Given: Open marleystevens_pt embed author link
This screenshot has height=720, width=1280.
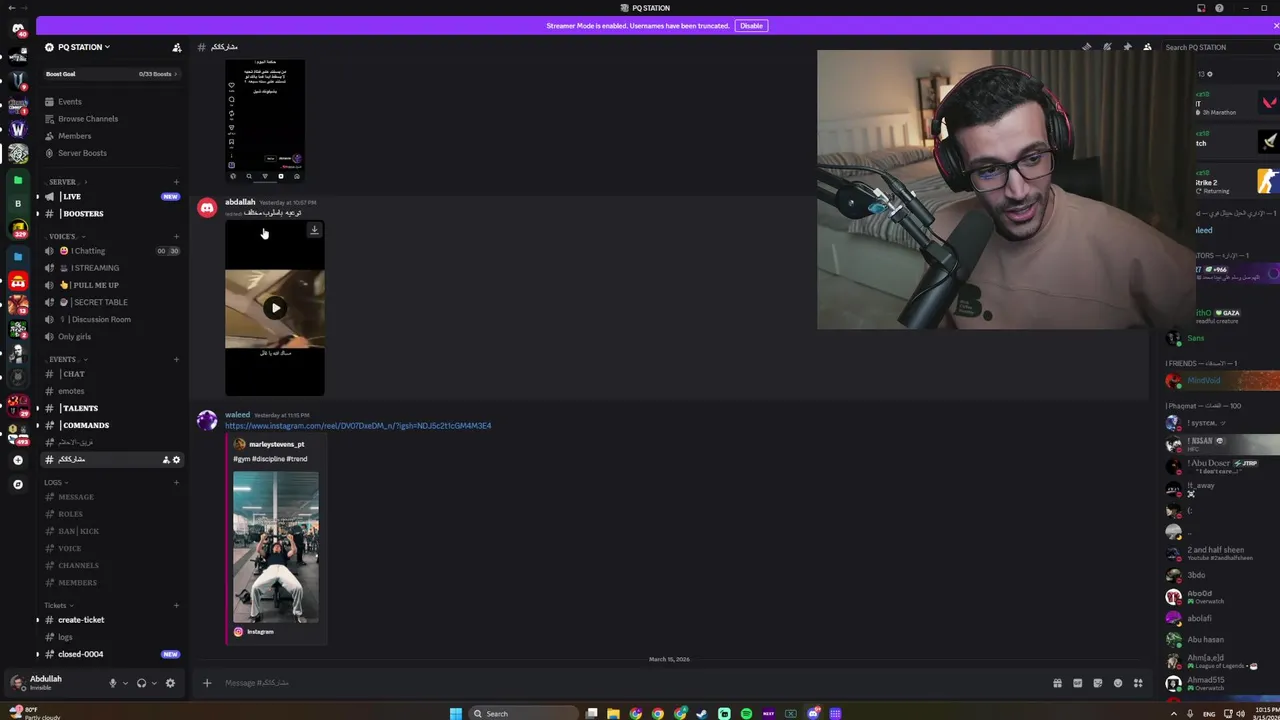Looking at the screenshot, I should (277, 444).
